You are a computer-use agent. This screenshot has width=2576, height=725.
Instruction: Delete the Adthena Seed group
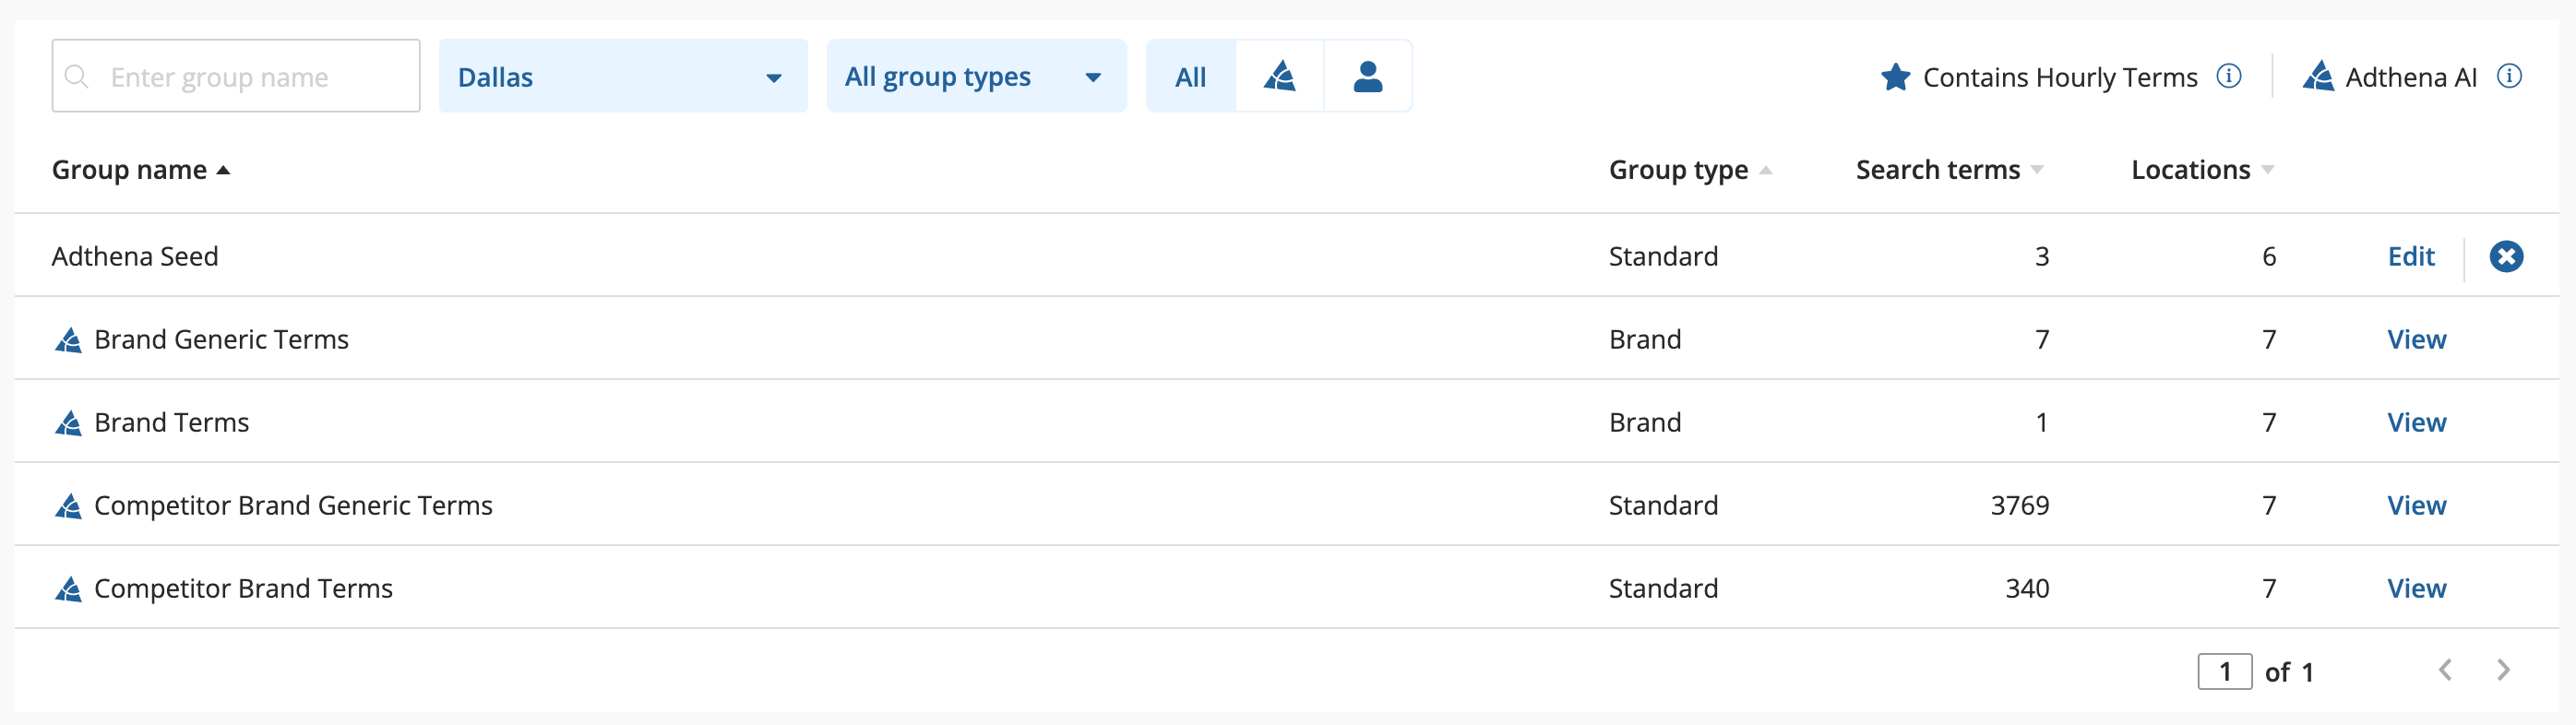click(2506, 257)
